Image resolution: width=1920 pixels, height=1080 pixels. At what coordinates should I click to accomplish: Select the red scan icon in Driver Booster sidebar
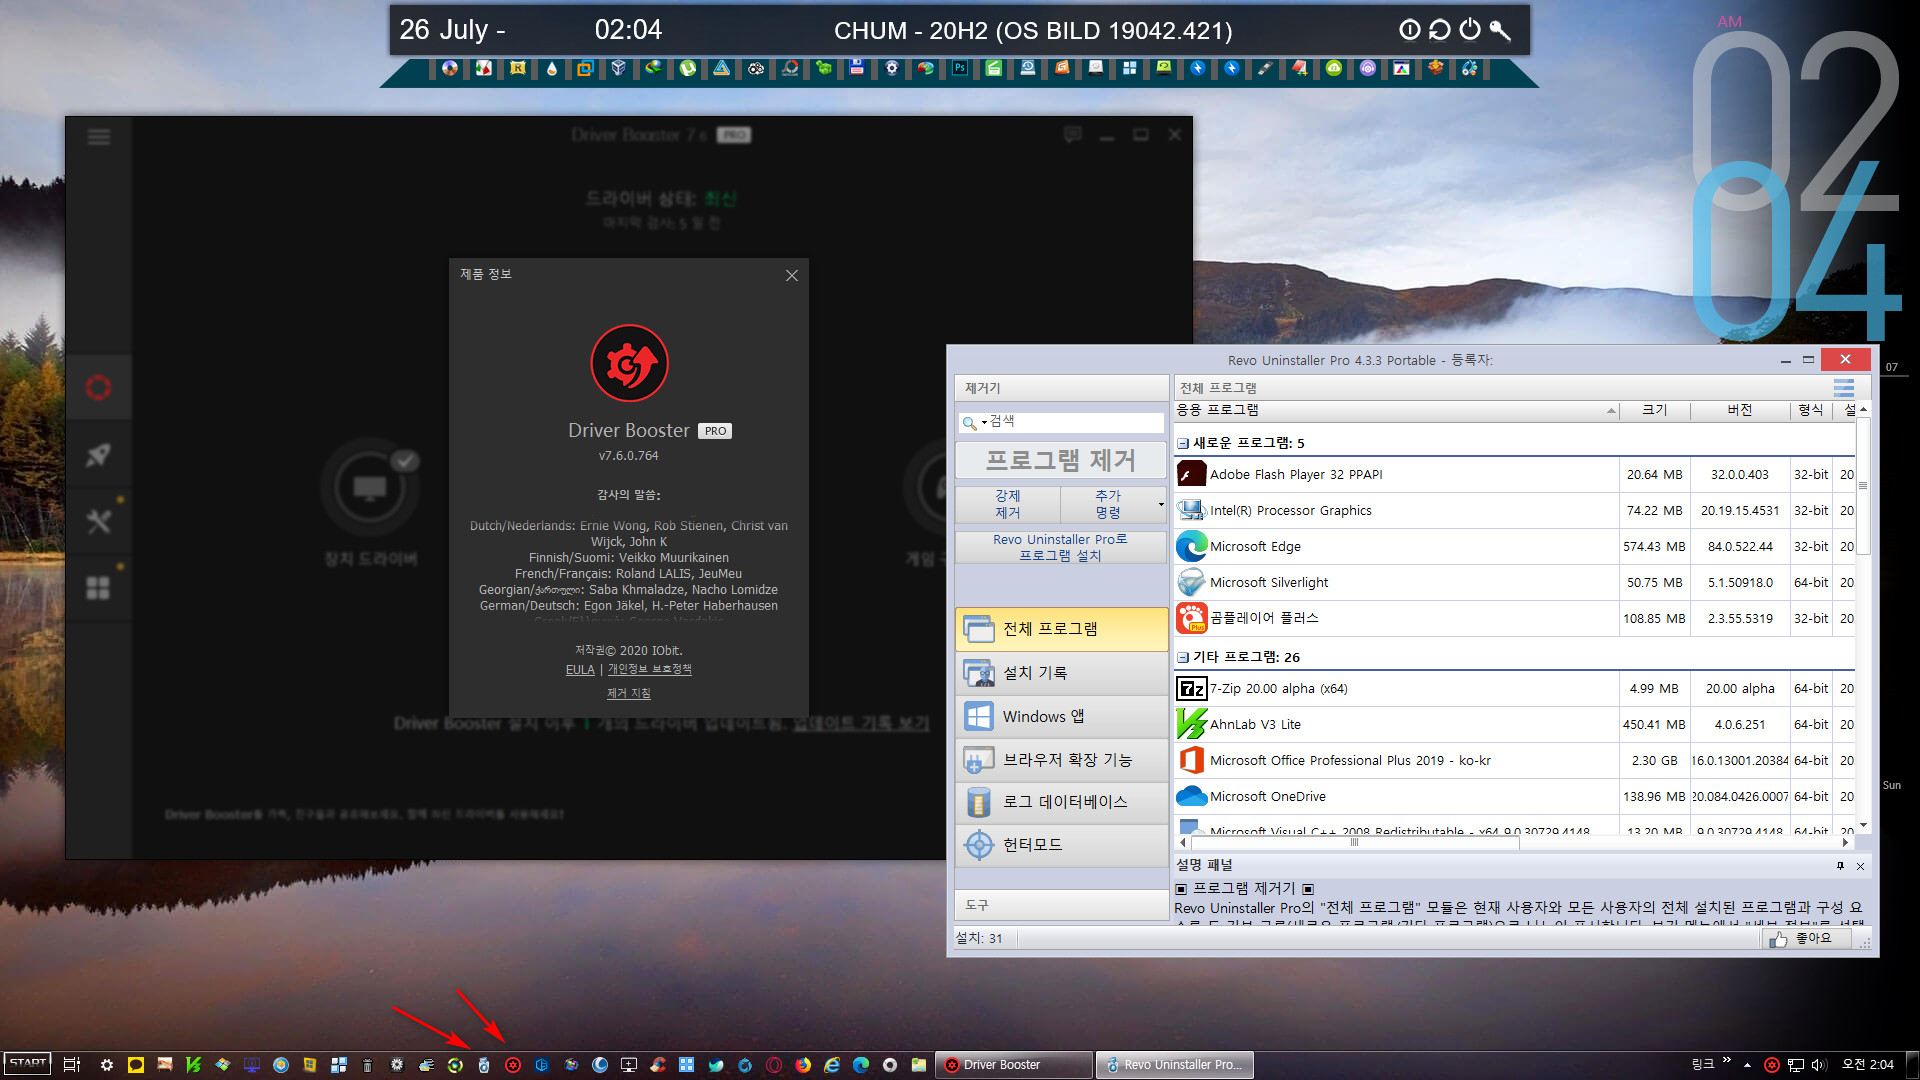pos(98,387)
